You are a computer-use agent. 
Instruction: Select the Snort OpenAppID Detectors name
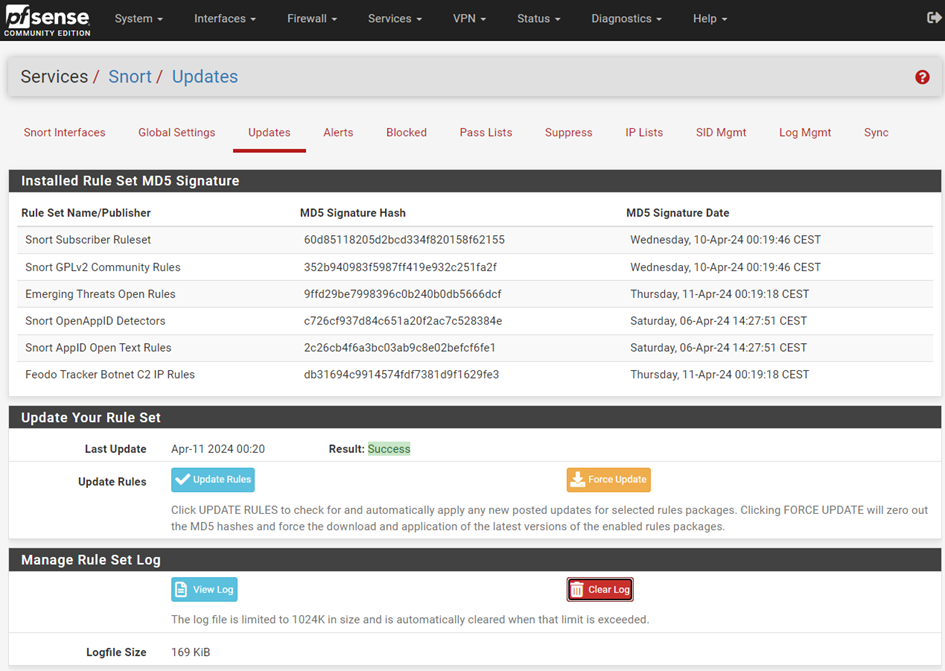tap(95, 321)
